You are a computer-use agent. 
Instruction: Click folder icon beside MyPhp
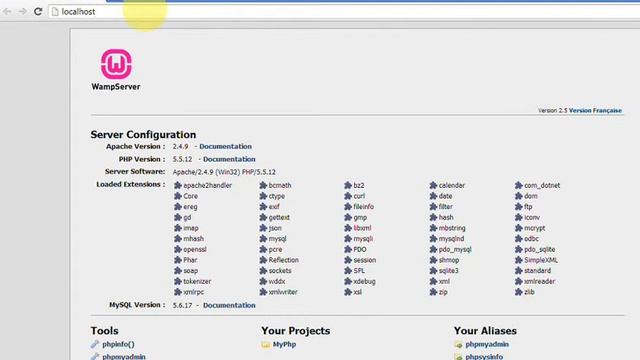click(266, 344)
